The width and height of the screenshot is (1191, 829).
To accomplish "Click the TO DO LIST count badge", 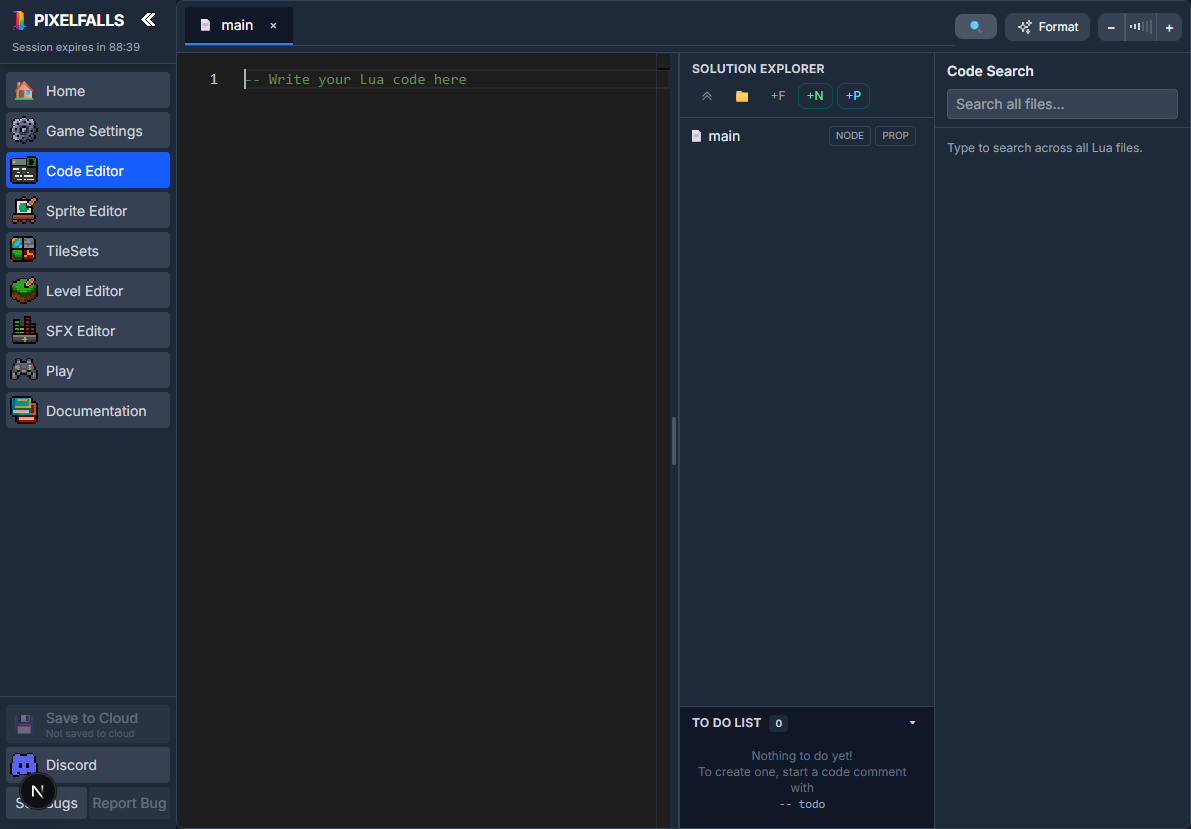I will (778, 723).
